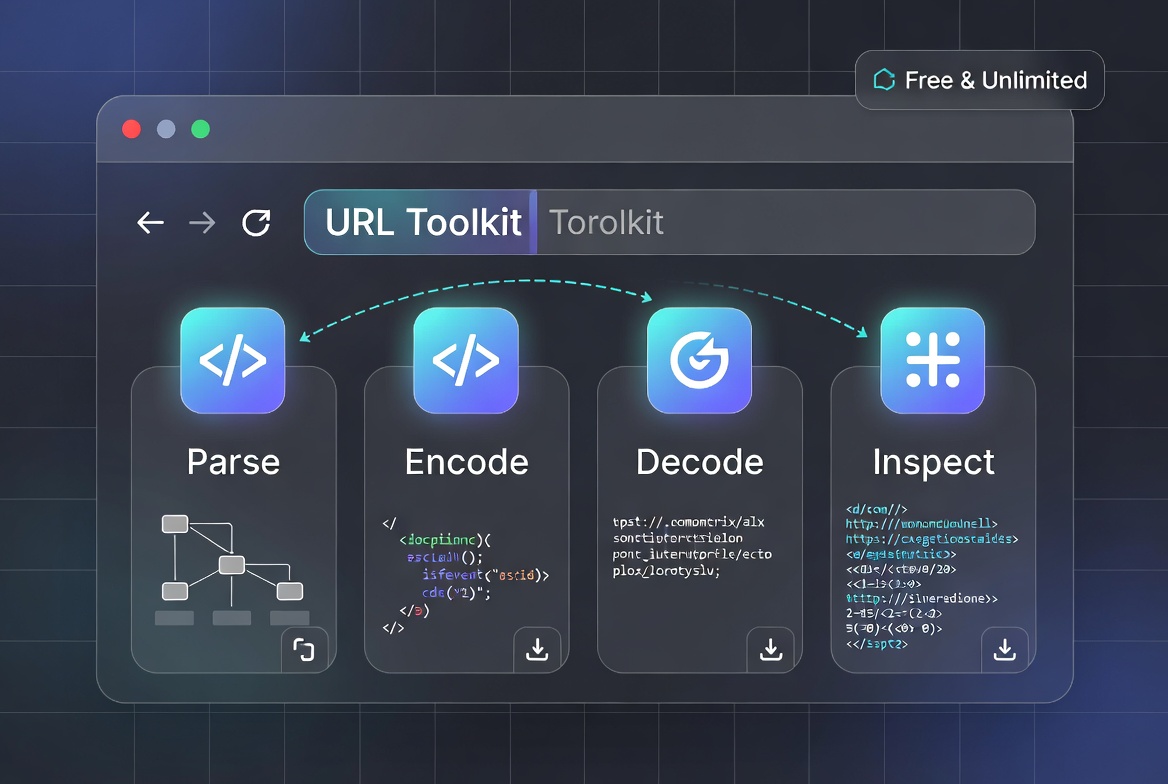The height and width of the screenshot is (784, 1168).
Task: Click the Torolkit address field text
Action: coord(606,222)
